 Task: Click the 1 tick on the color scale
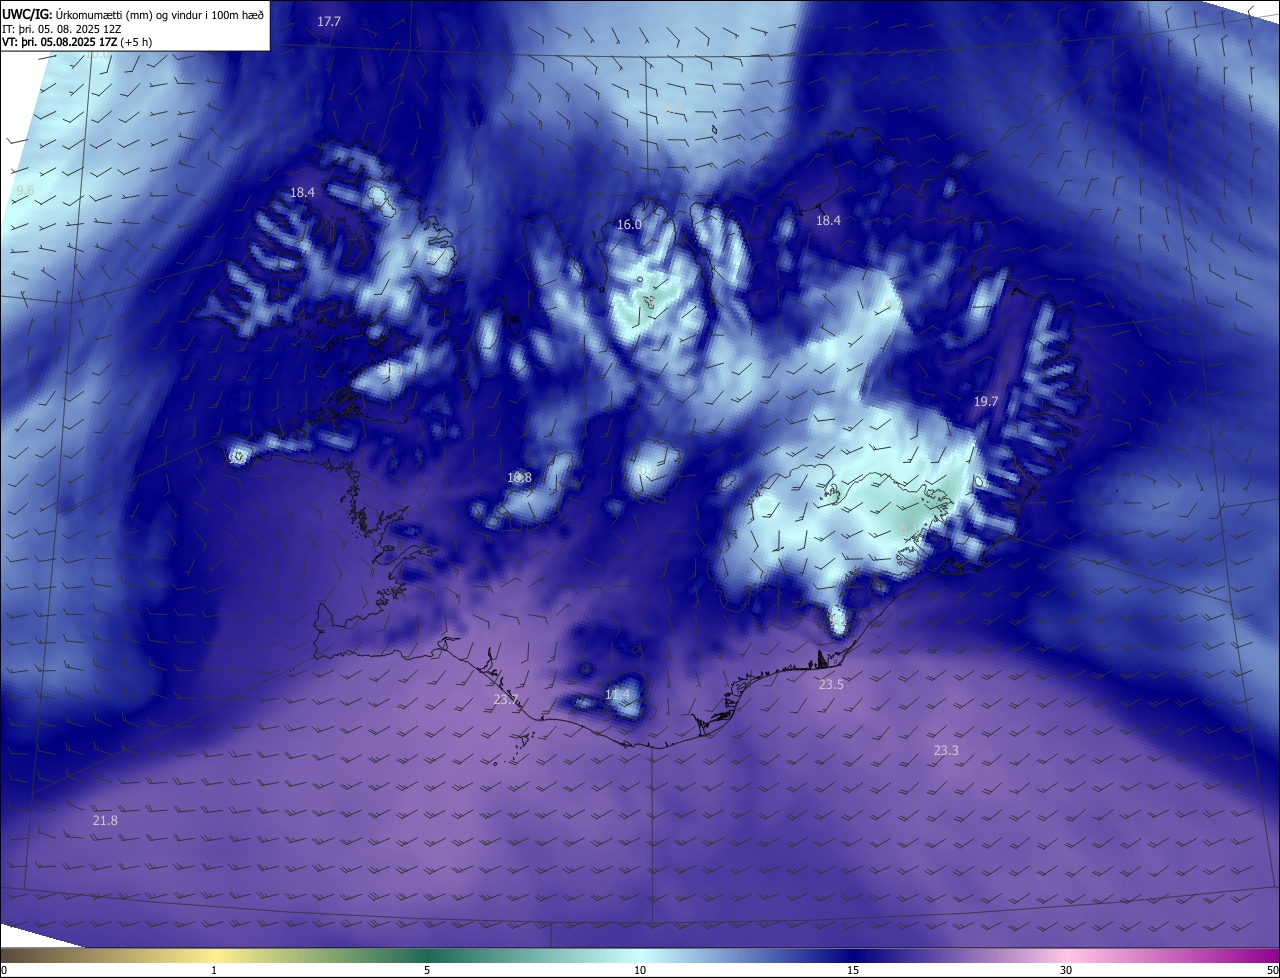[214, 970]
